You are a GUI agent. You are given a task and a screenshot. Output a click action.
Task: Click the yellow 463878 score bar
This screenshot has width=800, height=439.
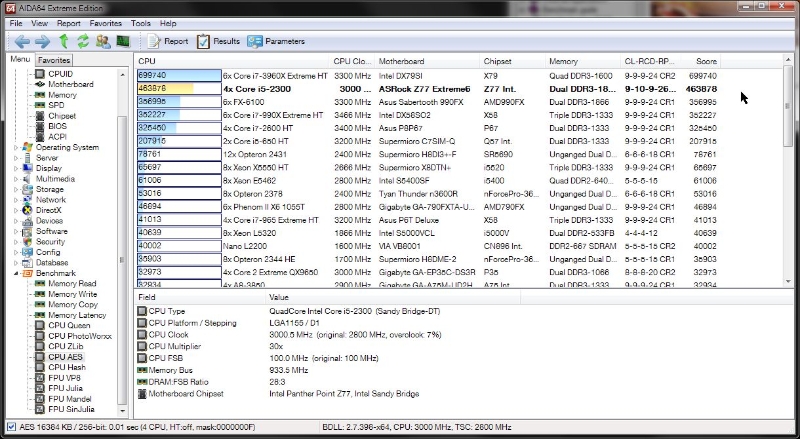pos(179,89)
